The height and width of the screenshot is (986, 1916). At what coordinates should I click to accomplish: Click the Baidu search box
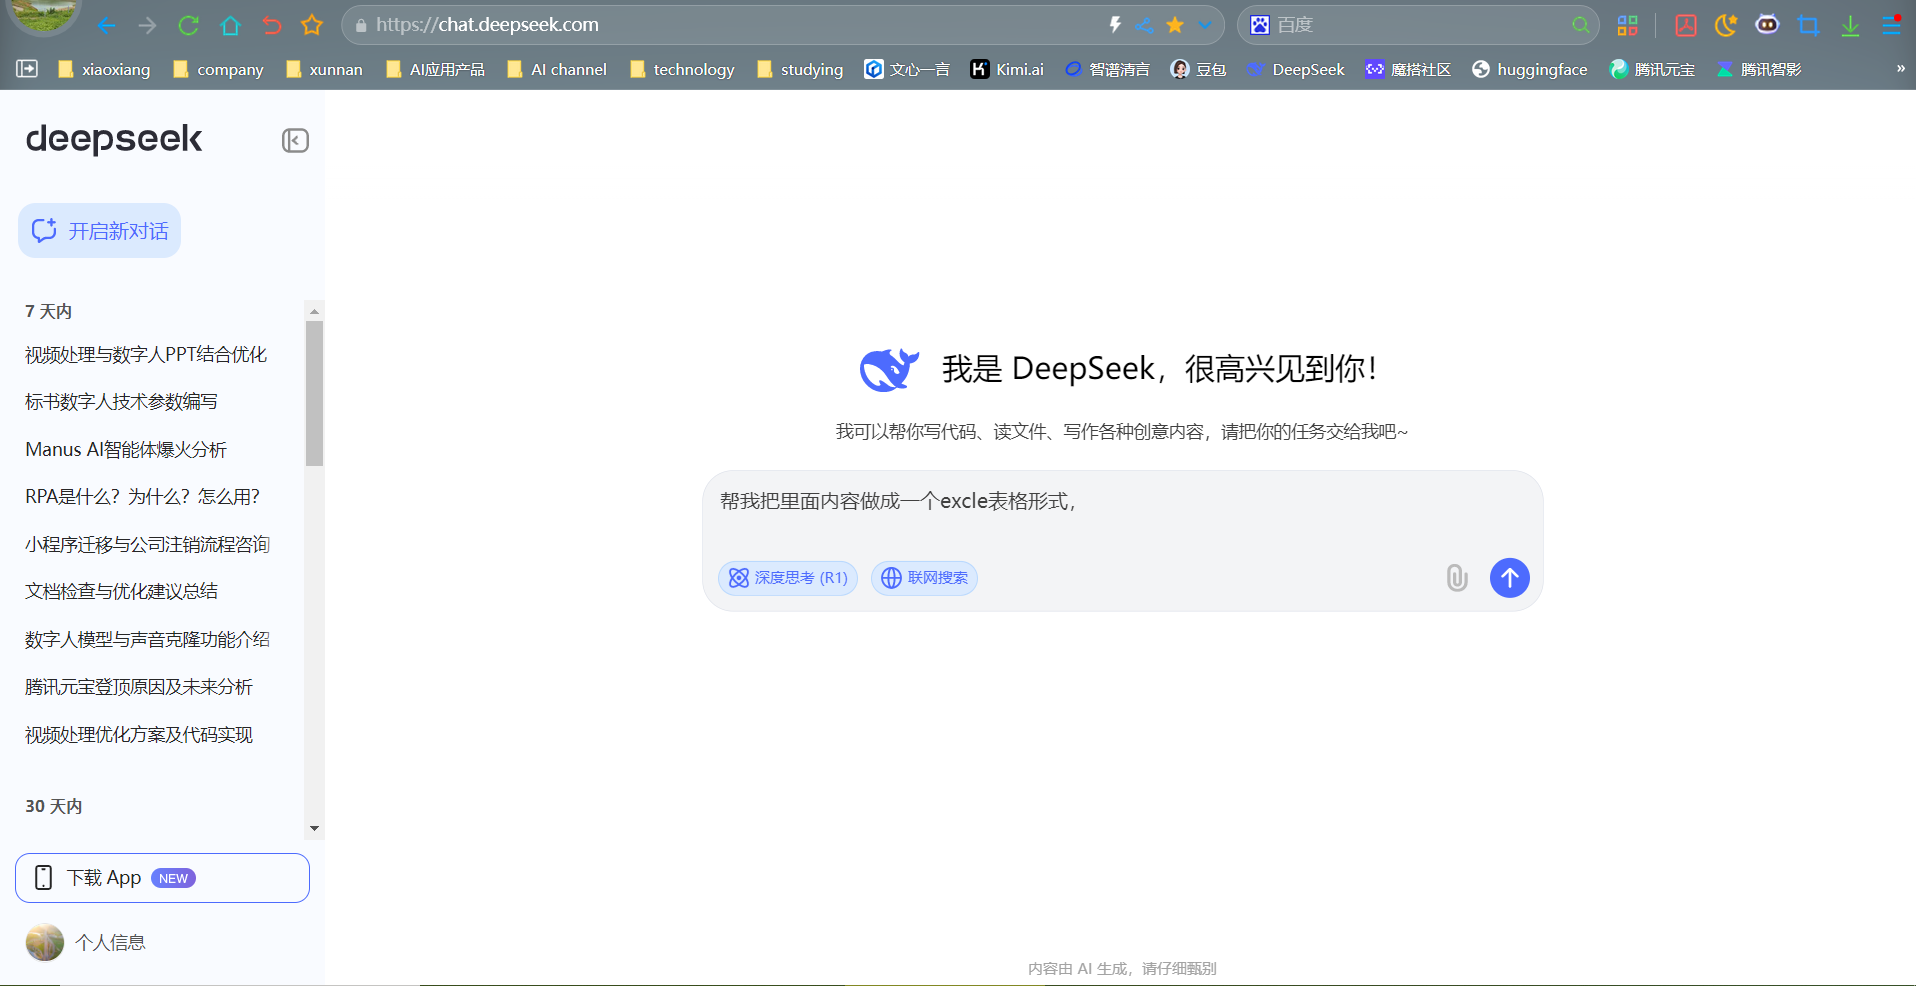[1418, 25]
